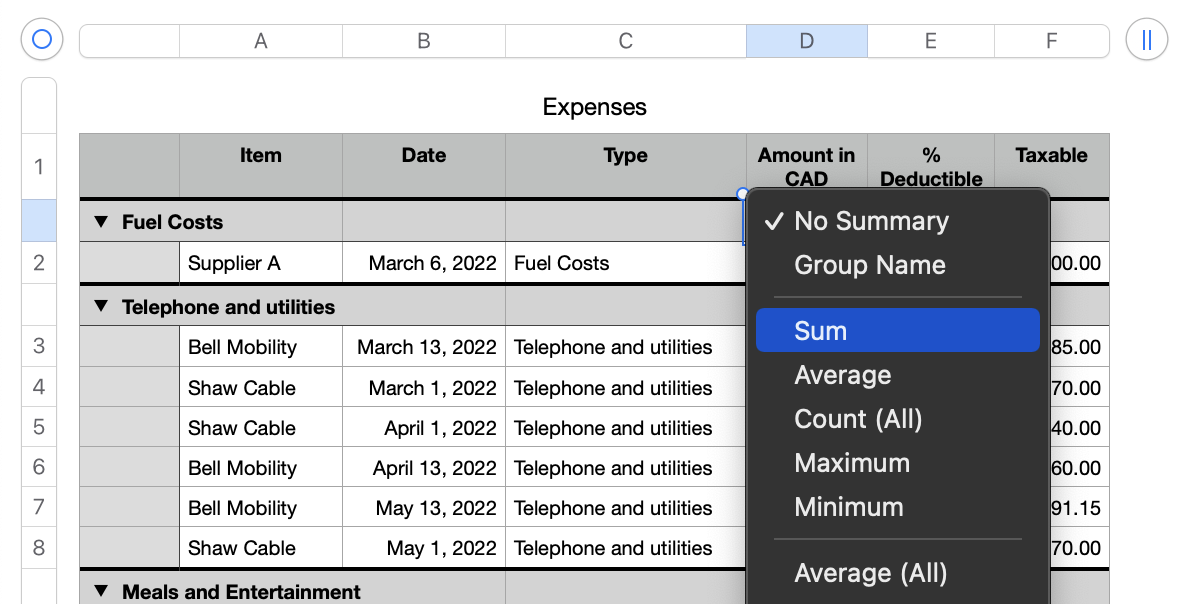Select column D header
Screen dimensions: 1198x604
806,41
